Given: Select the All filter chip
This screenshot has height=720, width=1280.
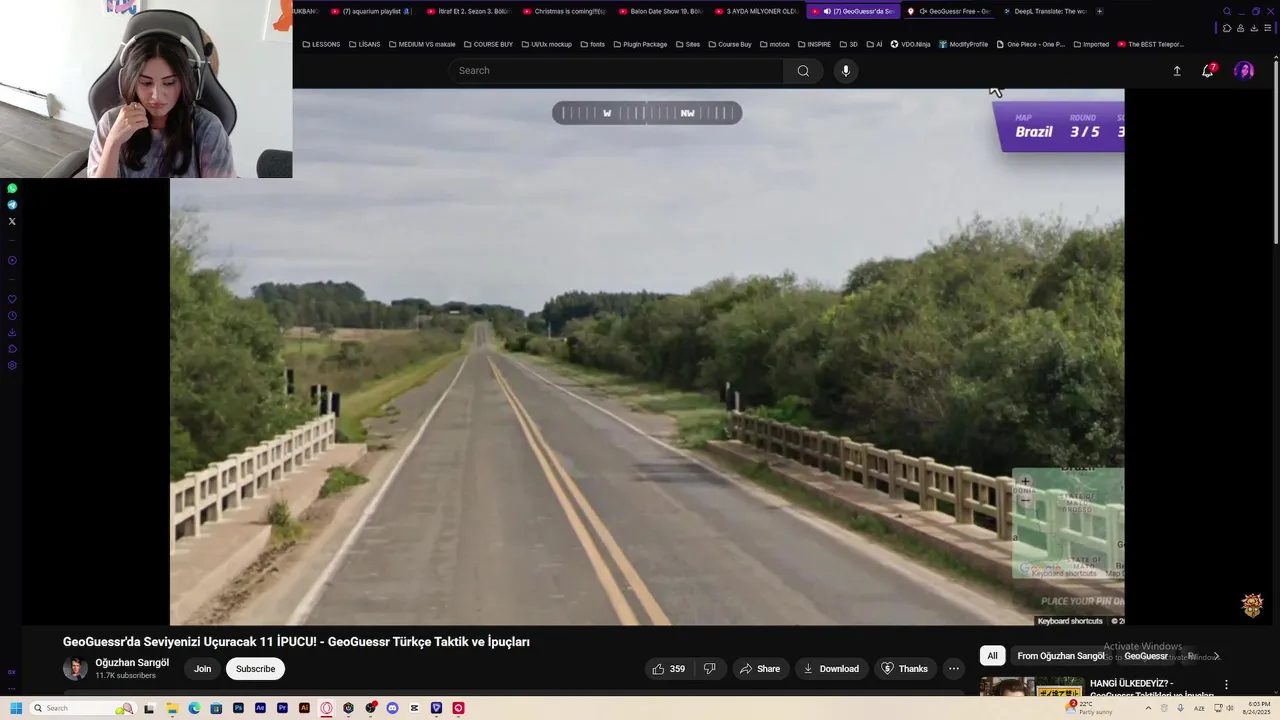Looking at the screenshot, I should [x=992, y=656].
